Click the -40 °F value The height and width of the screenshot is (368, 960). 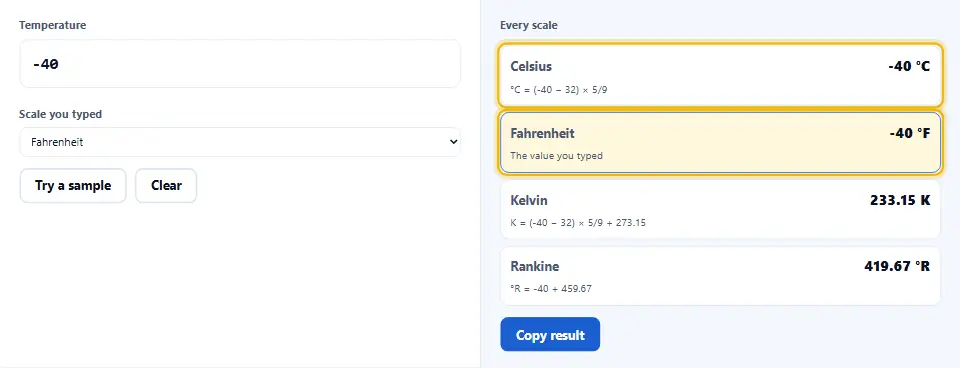[x=910, y=133]
